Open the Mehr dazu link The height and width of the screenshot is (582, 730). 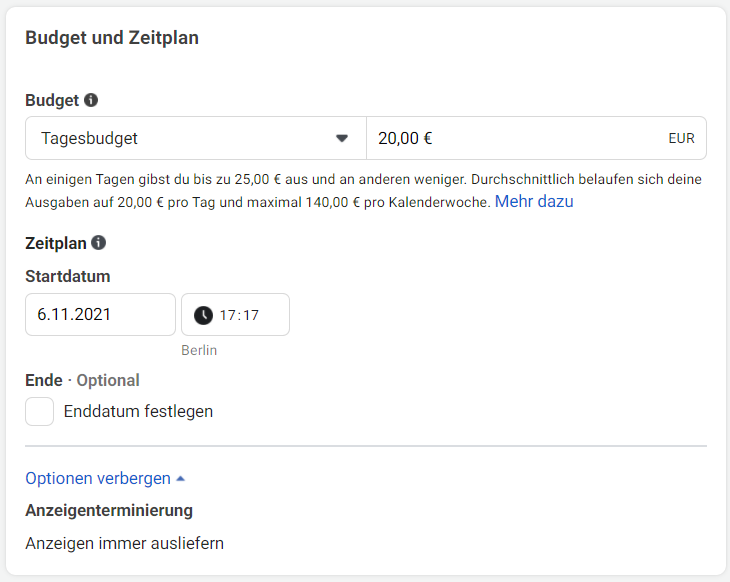tap(534, 201)
